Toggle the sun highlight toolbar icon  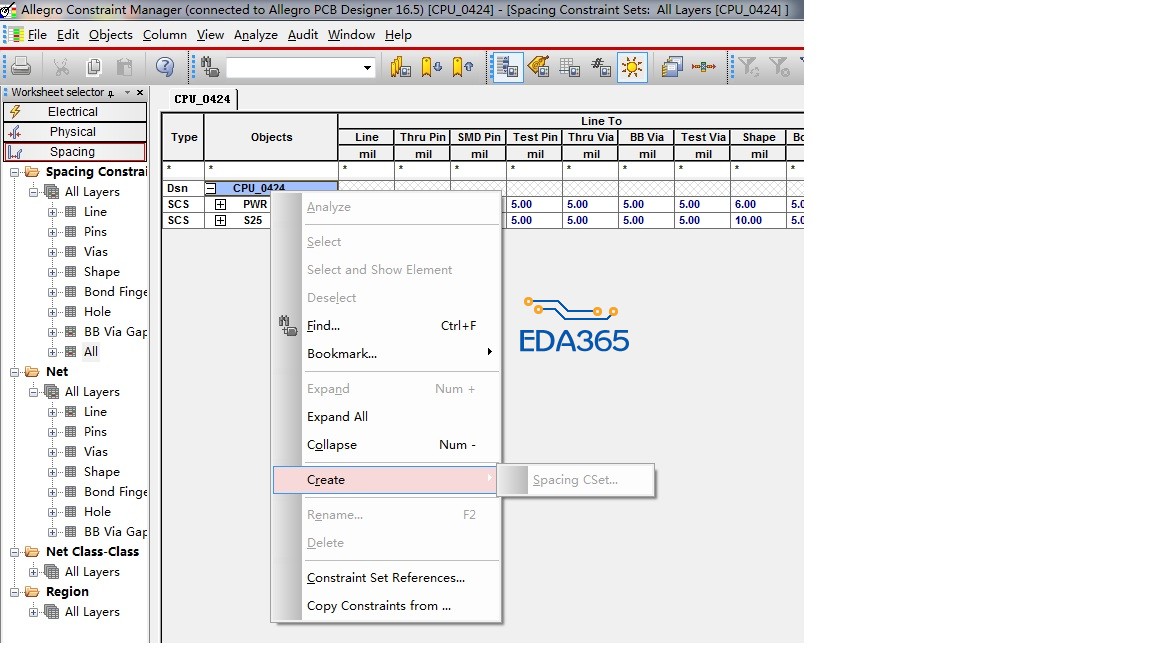point(632,67)
